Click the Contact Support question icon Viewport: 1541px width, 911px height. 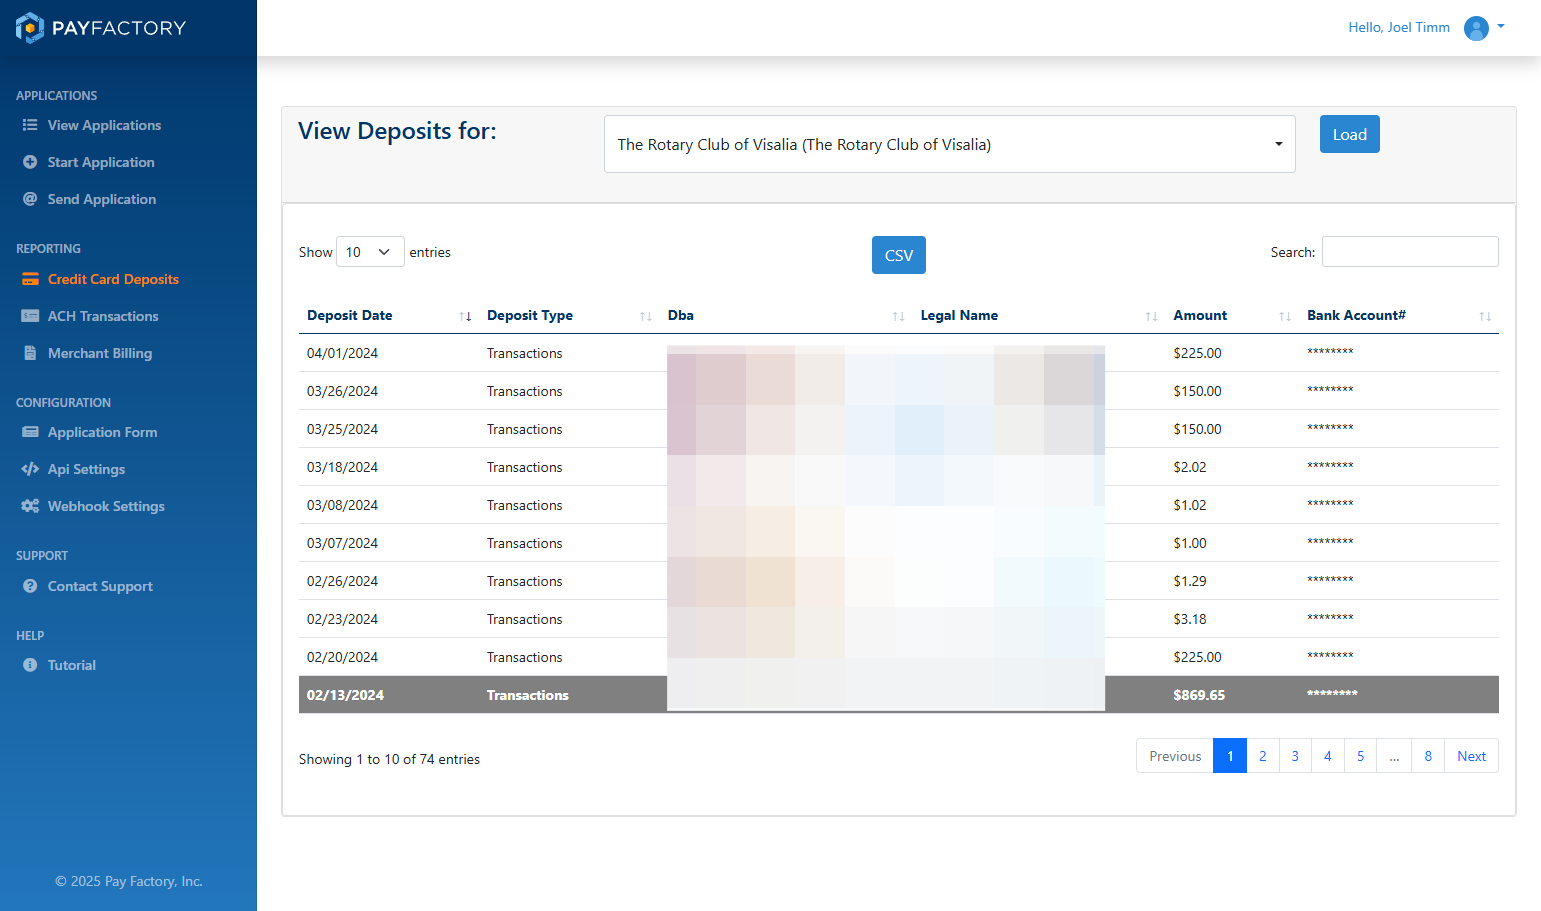30,586
